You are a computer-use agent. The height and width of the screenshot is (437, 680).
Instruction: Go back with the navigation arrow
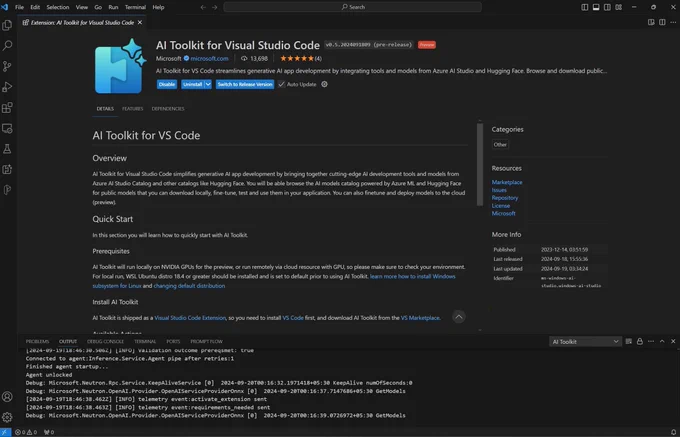(x=203, y=7)
